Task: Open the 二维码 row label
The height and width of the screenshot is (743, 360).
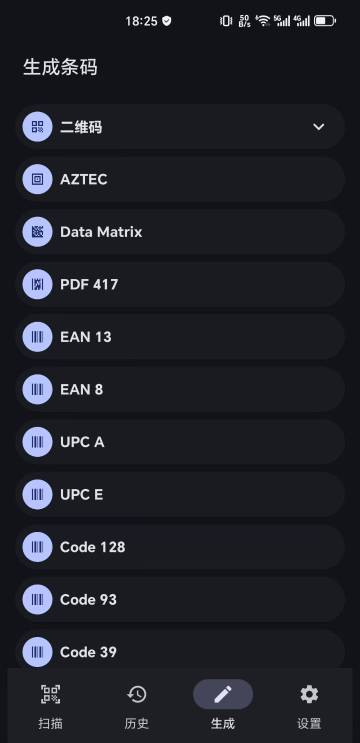Action: [x=81, y=127]
